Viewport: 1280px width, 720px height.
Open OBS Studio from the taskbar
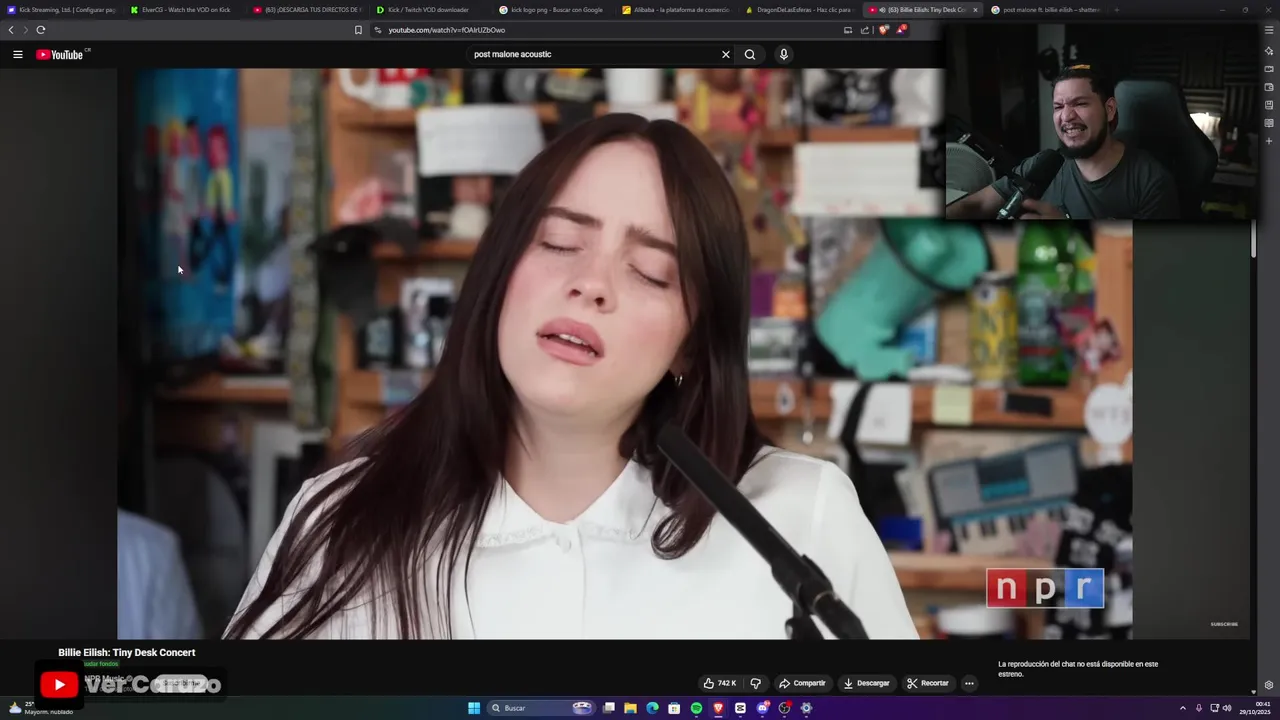coord(785,708)
